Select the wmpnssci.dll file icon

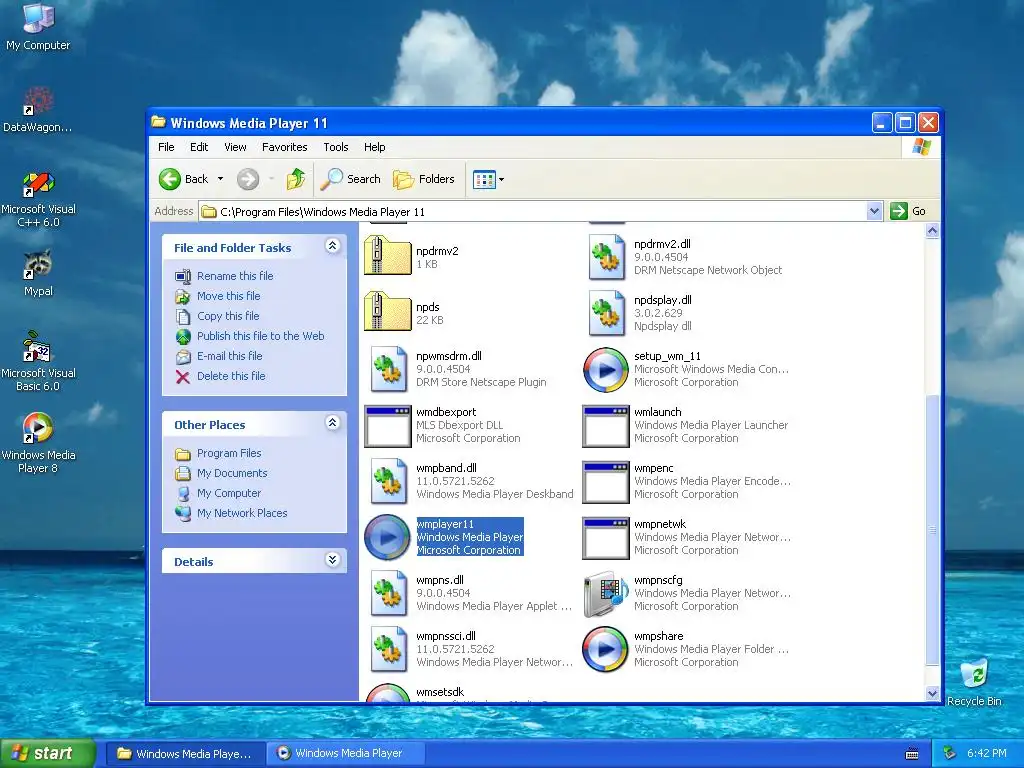pyautogui.click(x=387, y=649)
